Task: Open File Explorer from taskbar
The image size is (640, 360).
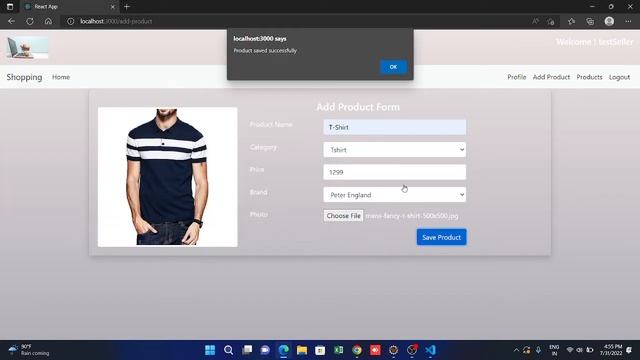Action: pyautogui.click(x=302, y=350)
